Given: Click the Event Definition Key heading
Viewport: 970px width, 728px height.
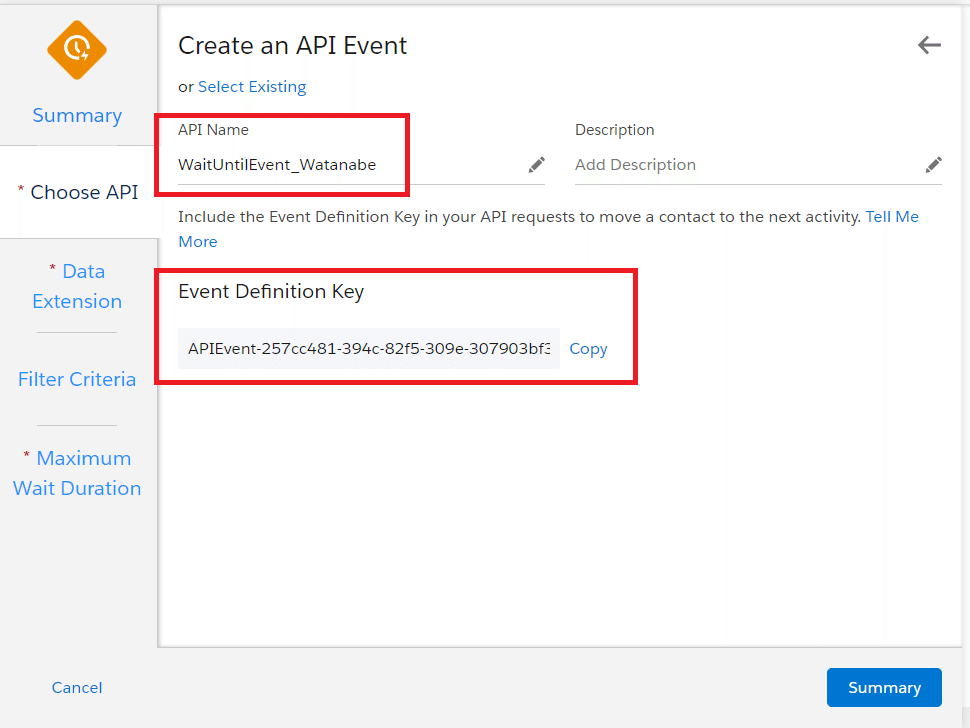Looking at the screenshot, I should (x=271, y=291).
